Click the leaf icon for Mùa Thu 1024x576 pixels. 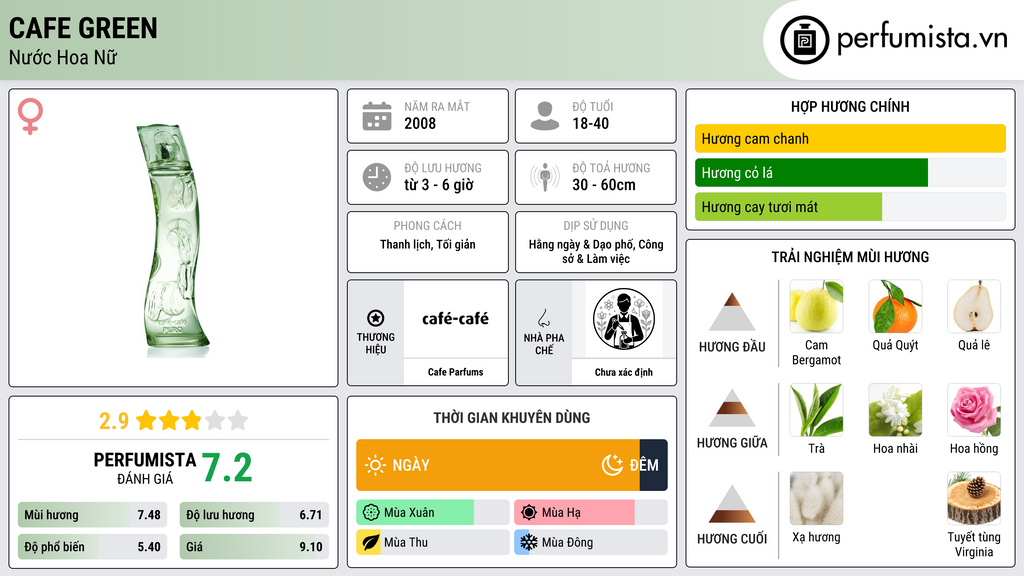click(x=370, y=542)
